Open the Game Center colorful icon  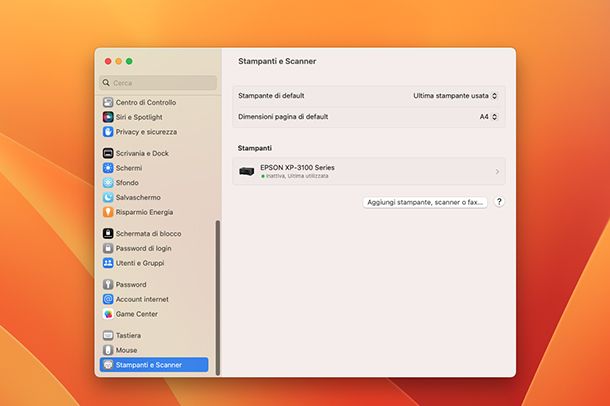108,314
